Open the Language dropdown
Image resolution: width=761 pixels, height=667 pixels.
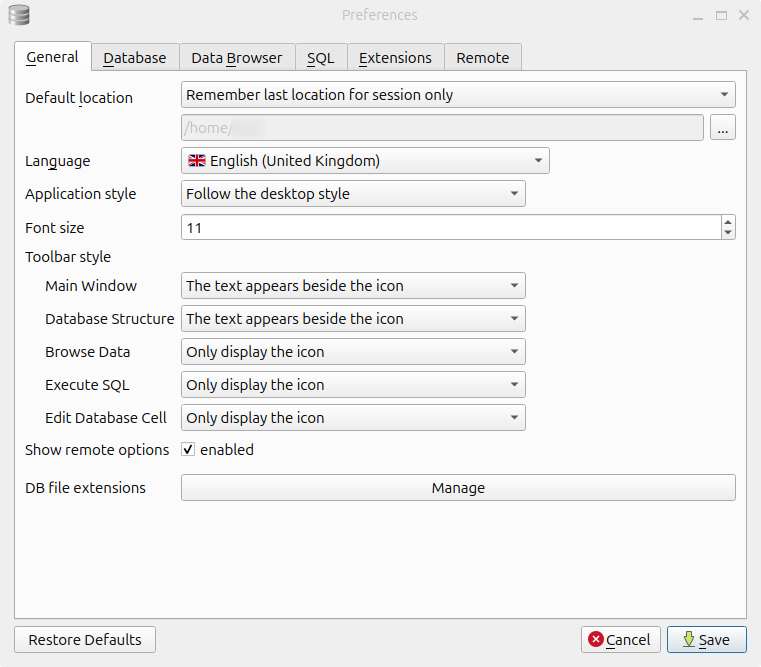click(365, 161)
